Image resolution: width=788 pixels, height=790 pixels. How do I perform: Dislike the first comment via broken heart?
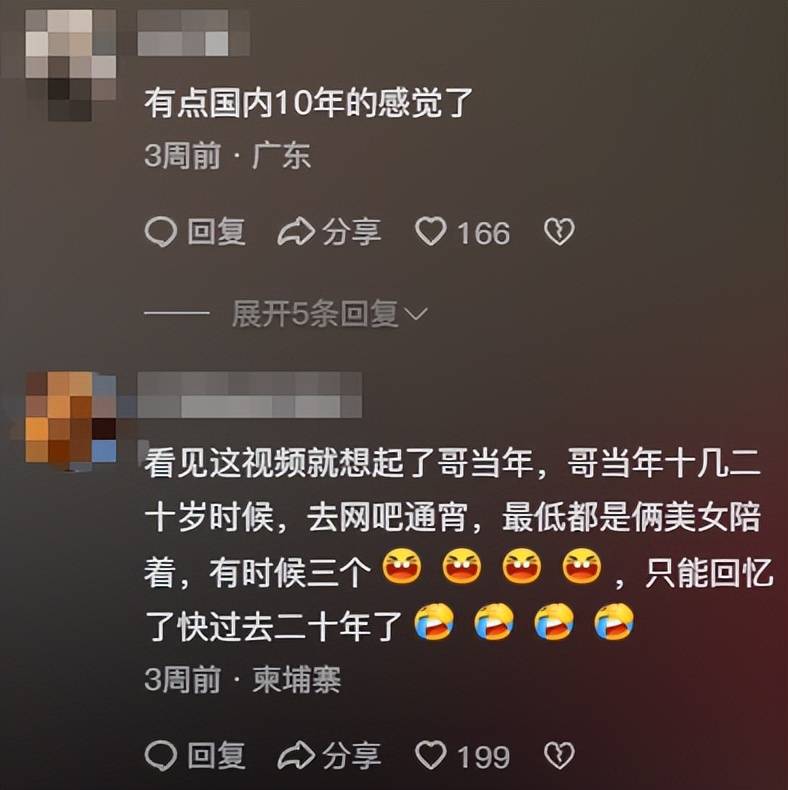(x=559, y=232)
